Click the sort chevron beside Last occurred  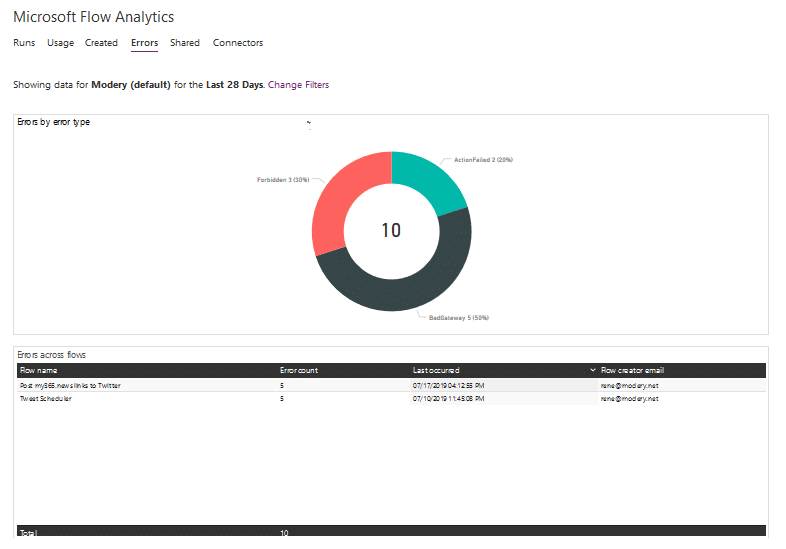click(x=593, y=370)
